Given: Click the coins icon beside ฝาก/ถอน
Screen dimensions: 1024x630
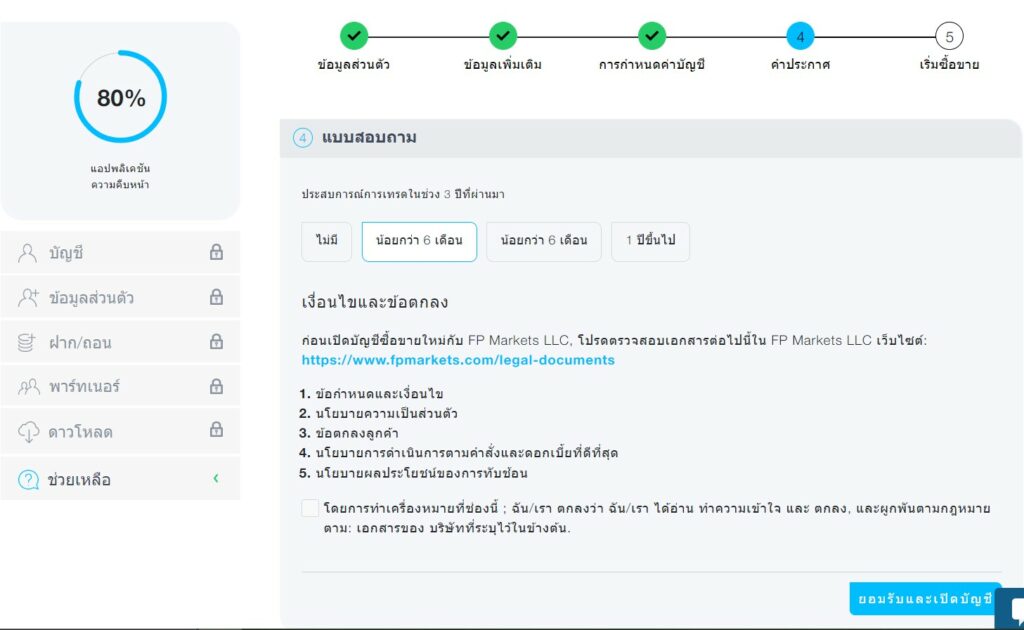Looking at the screenshot, I should pyautogui.click(x=28, y=343).
